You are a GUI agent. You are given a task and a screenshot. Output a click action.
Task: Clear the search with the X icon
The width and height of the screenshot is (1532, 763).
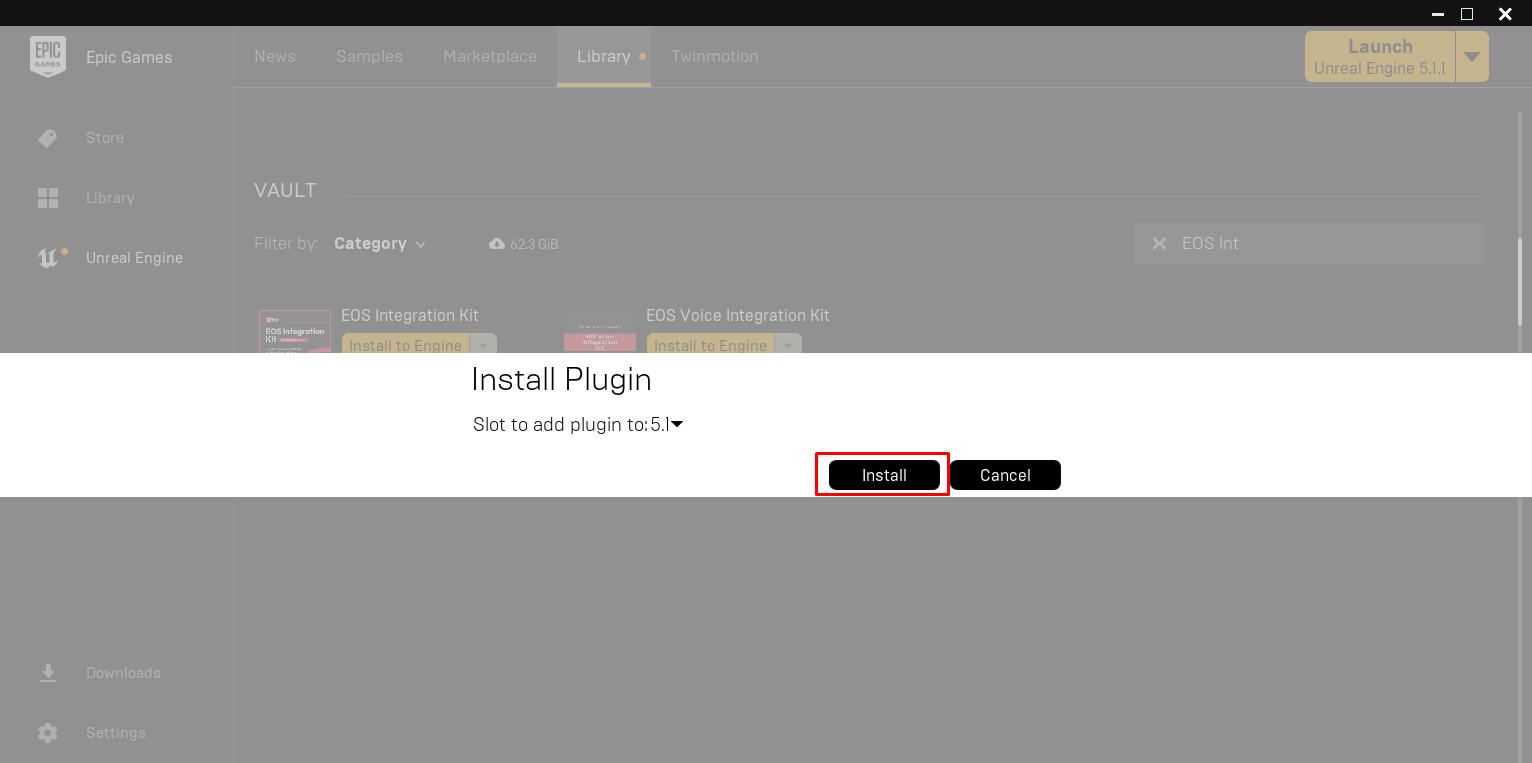[x=1159, y=244]
